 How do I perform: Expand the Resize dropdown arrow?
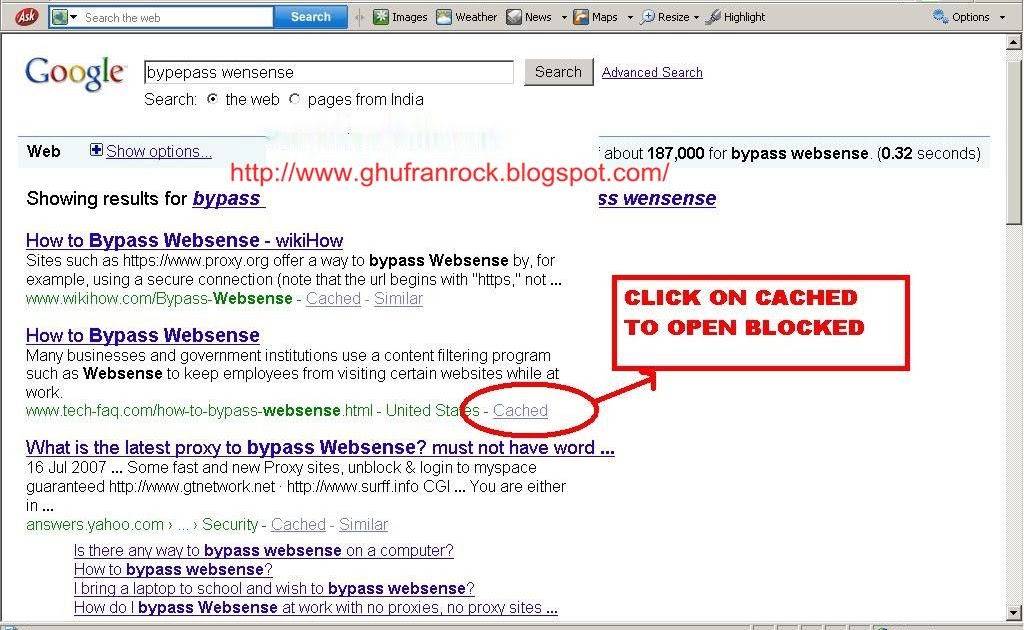pos(696,18)
